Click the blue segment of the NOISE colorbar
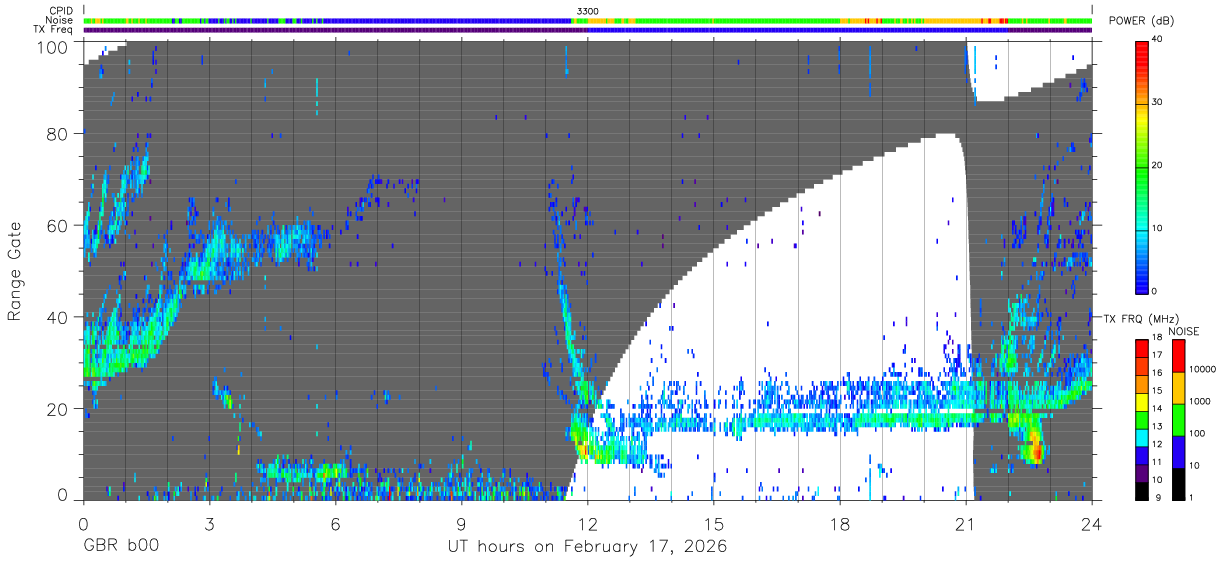The image size is (1228, 567). tap(1177, 451)
